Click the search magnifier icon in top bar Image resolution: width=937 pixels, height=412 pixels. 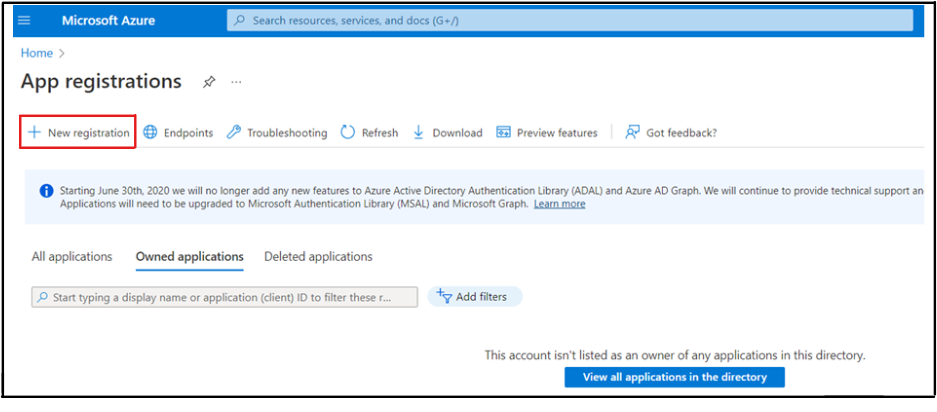[x=240, y=20]
